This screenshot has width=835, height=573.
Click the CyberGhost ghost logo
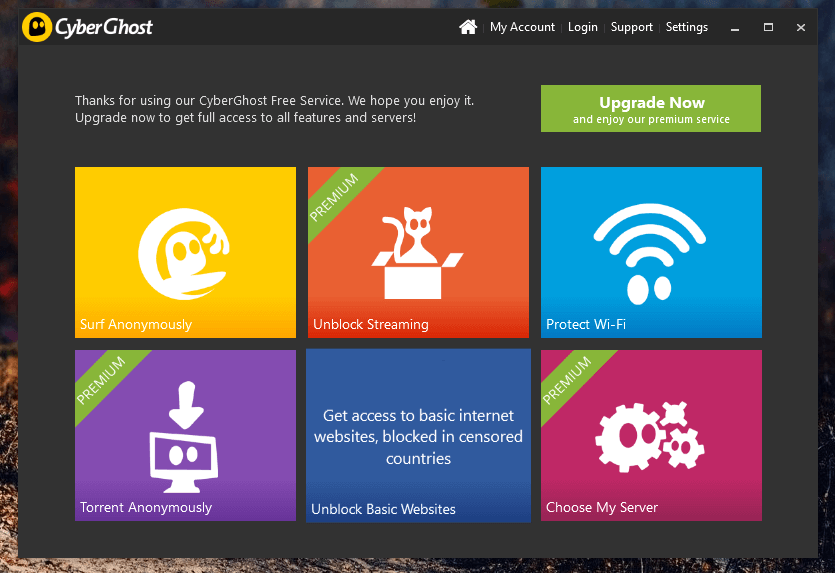[37, 27]
